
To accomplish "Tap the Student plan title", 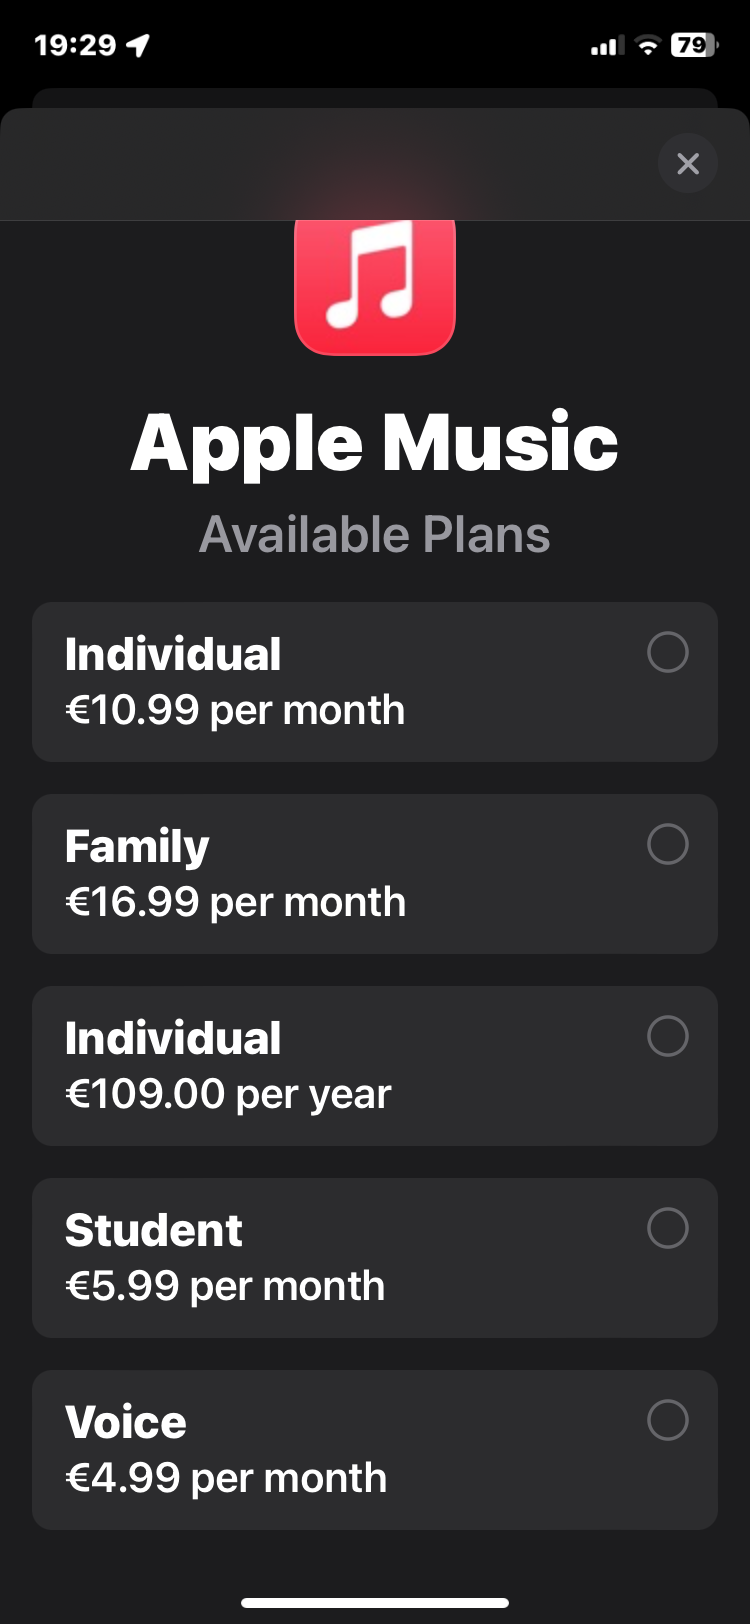I will [x=153, y=1230].
